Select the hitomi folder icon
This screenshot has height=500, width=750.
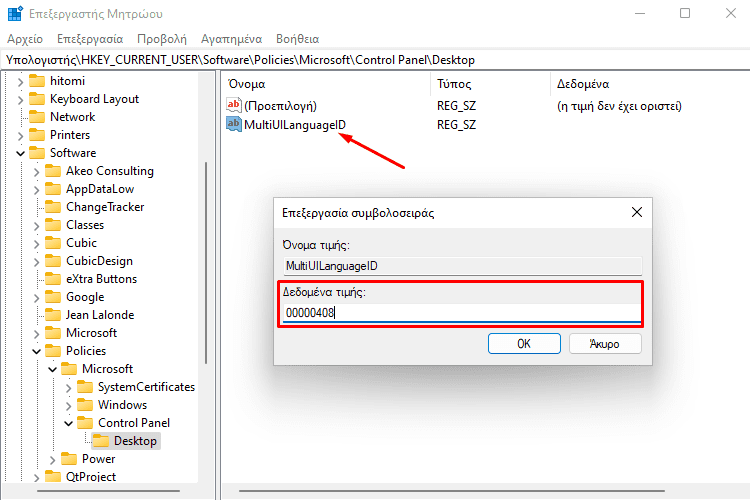[37, 81]
